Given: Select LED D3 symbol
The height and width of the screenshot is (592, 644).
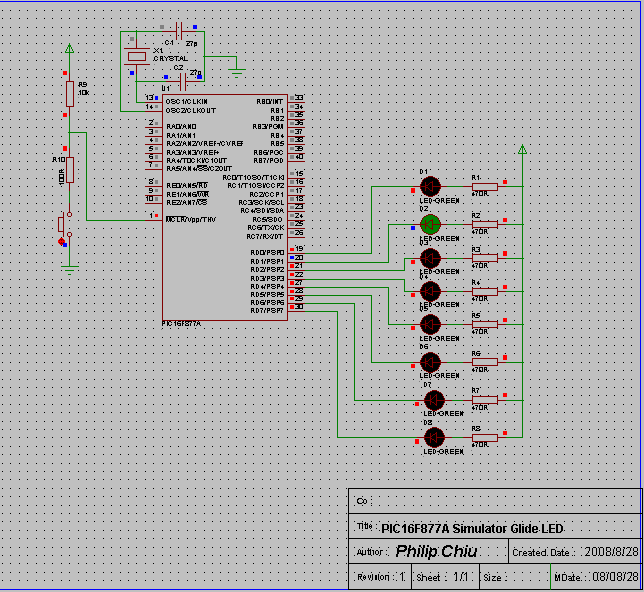Looking at the screenshot, I should click(x=430, y=258).
